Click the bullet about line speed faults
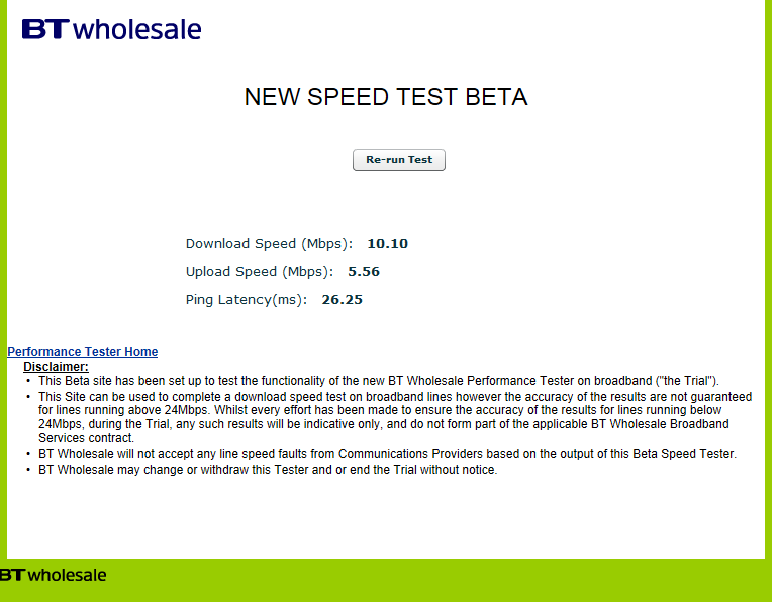 pyautogui.click(x=387, y=454)
